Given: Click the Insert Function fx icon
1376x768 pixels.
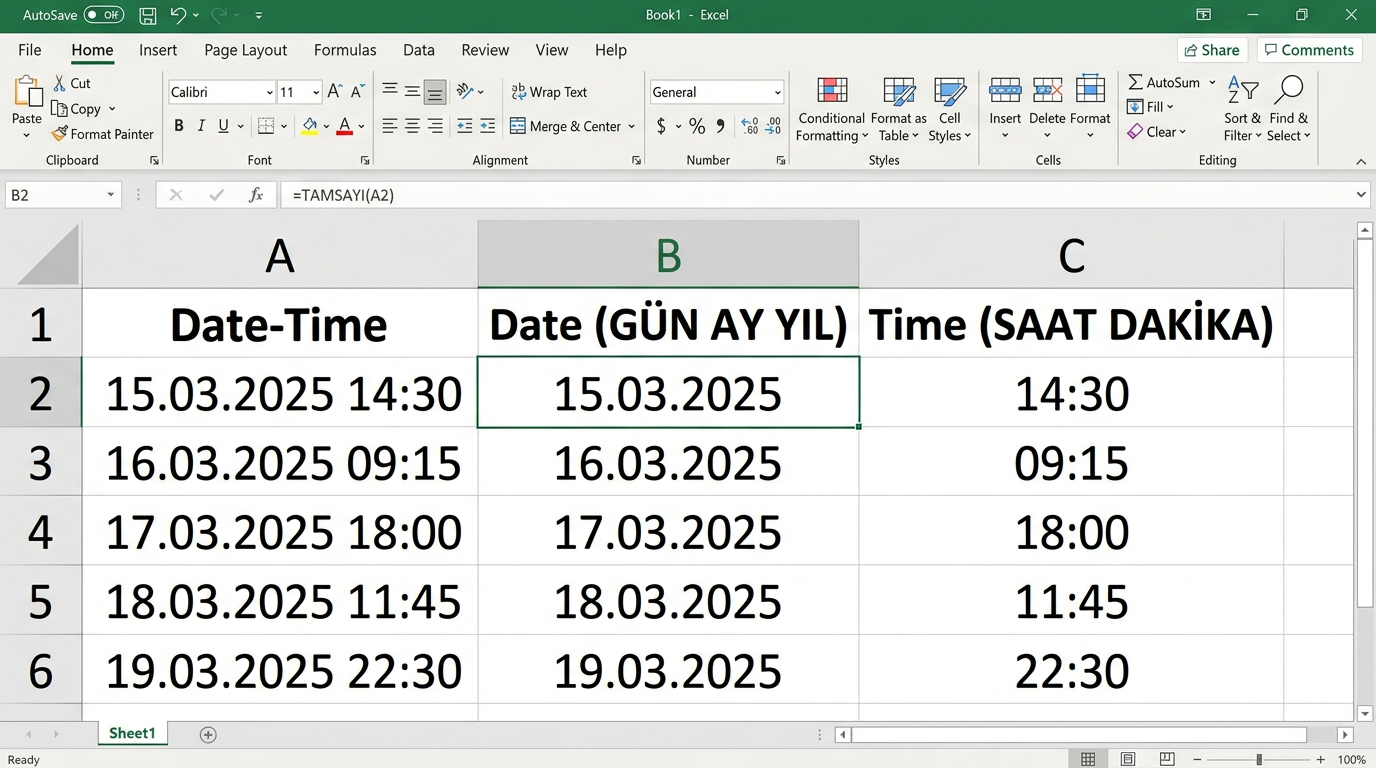Looking at the screenshot, I should point(256,195).
